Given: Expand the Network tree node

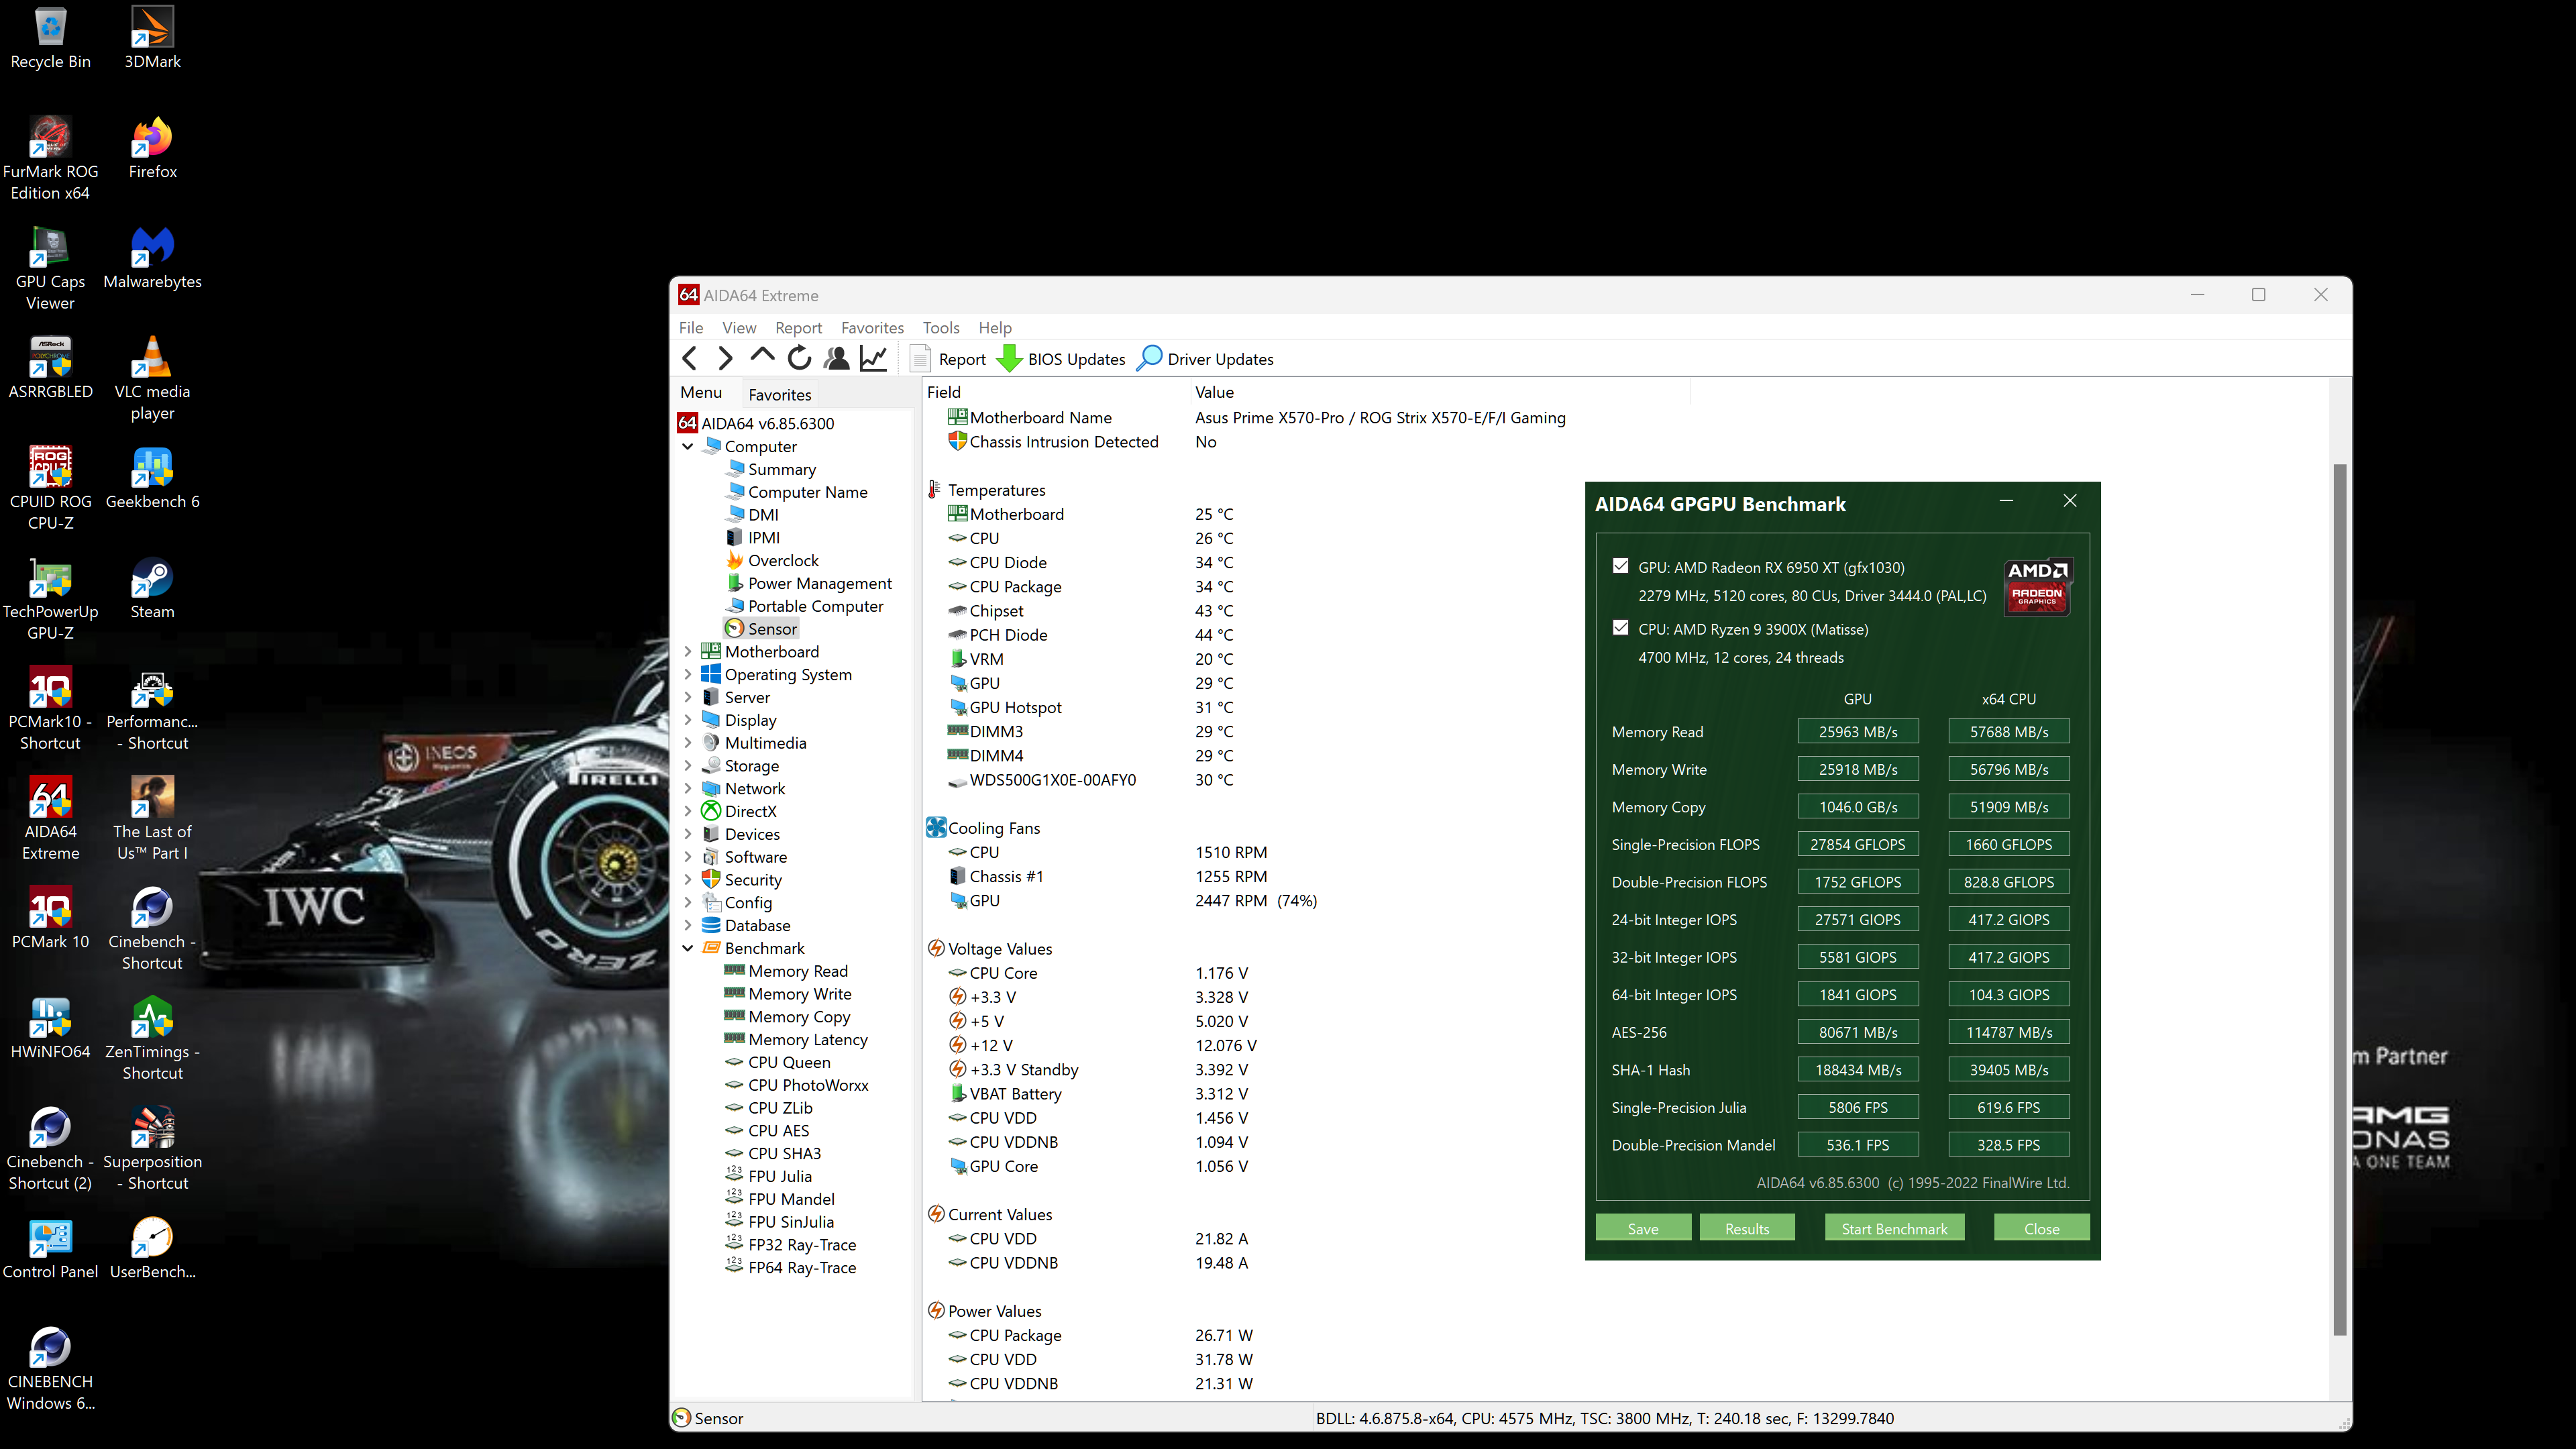Looking at the screenshot, I should [x=688, y=789].
